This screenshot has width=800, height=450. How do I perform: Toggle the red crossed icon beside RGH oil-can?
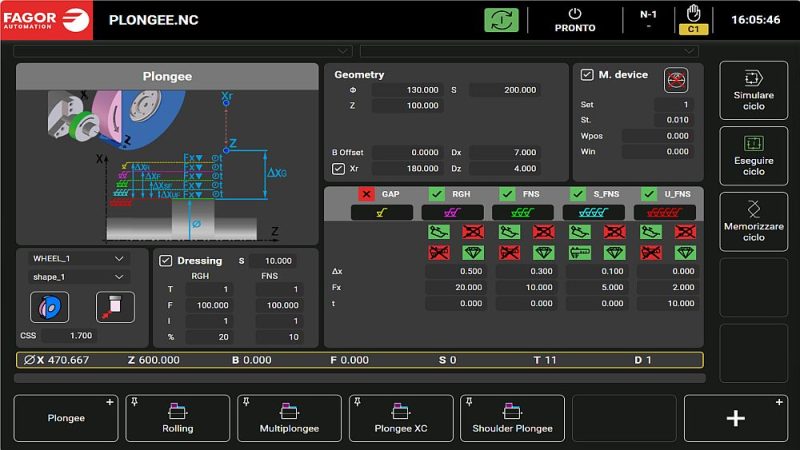[473, 232]
